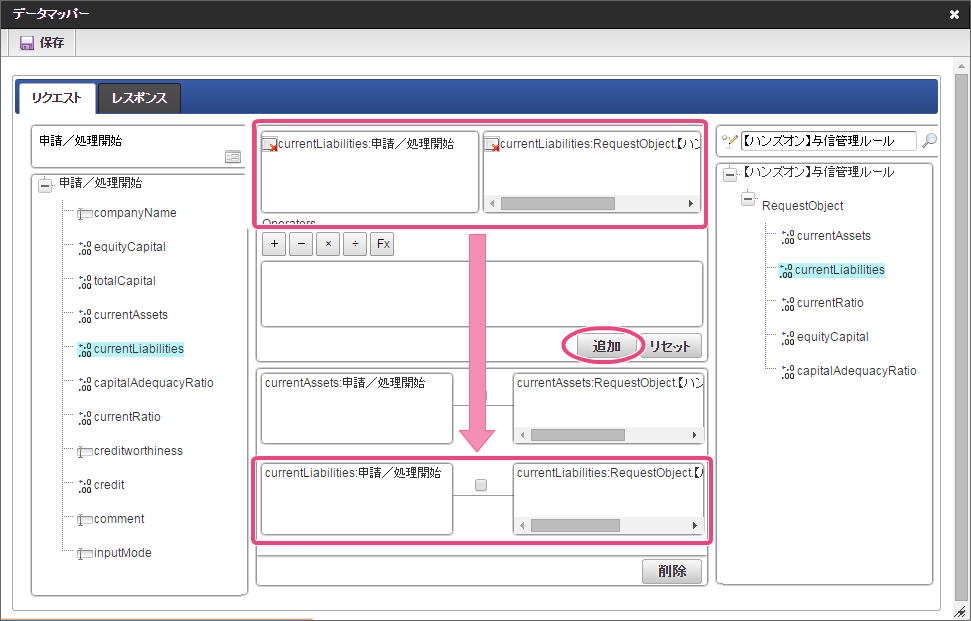Click the text type icon beside companyName
This screenshot has width=971, height=621.
[x=85, y=214]
